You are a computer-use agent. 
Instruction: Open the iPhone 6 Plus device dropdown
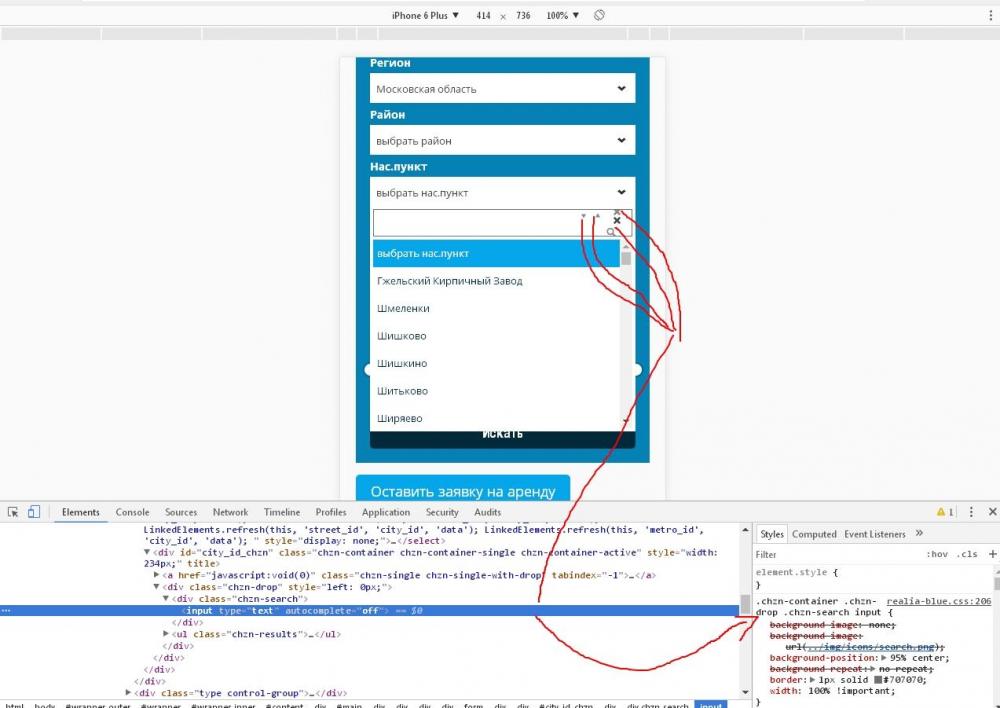point(426,16)
